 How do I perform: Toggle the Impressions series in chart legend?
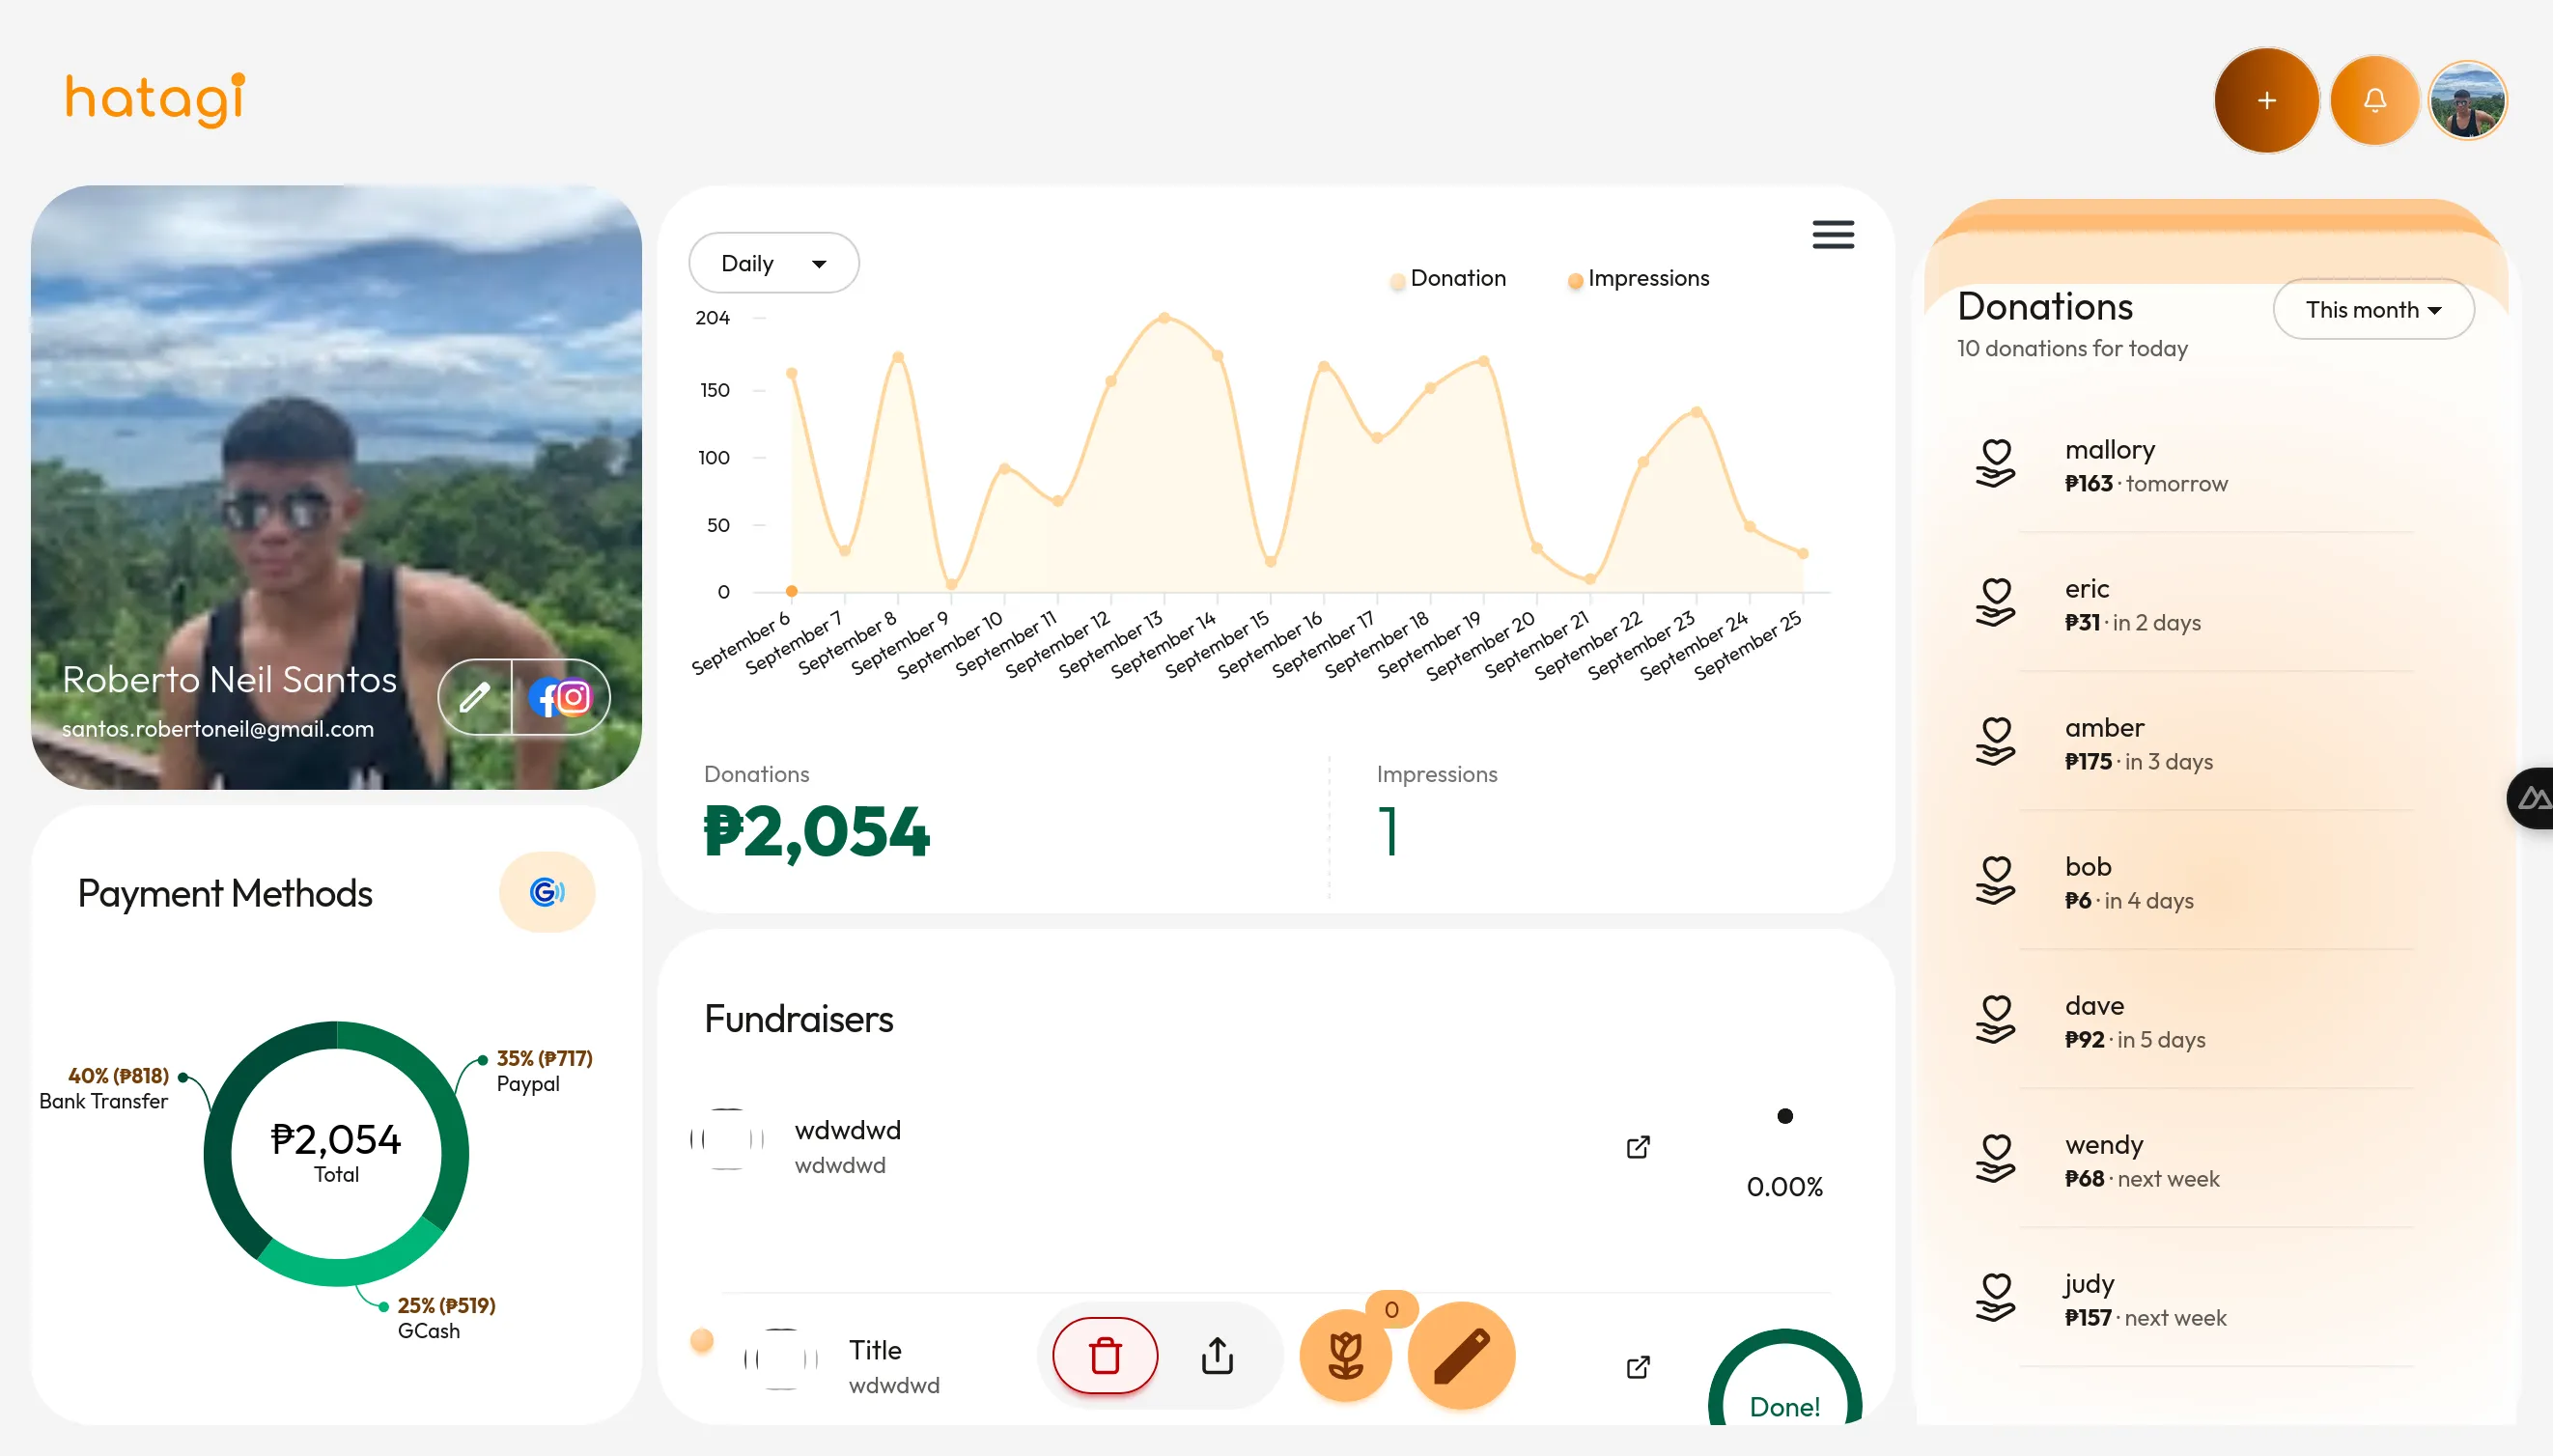coord(1638,279)
